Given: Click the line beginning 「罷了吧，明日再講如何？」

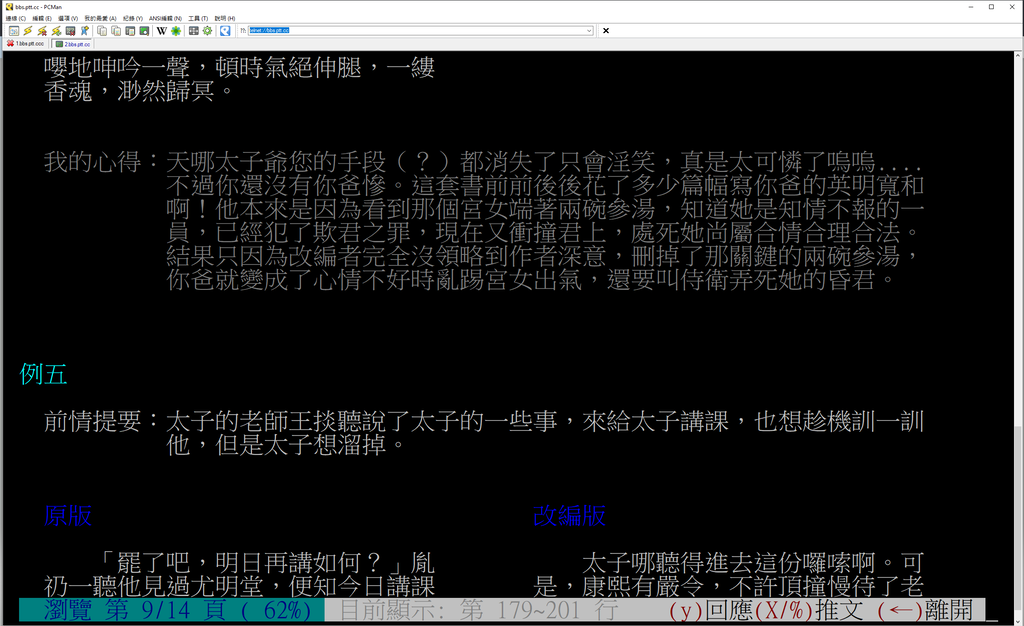Looking at the screenshot, I should [266, 563].
